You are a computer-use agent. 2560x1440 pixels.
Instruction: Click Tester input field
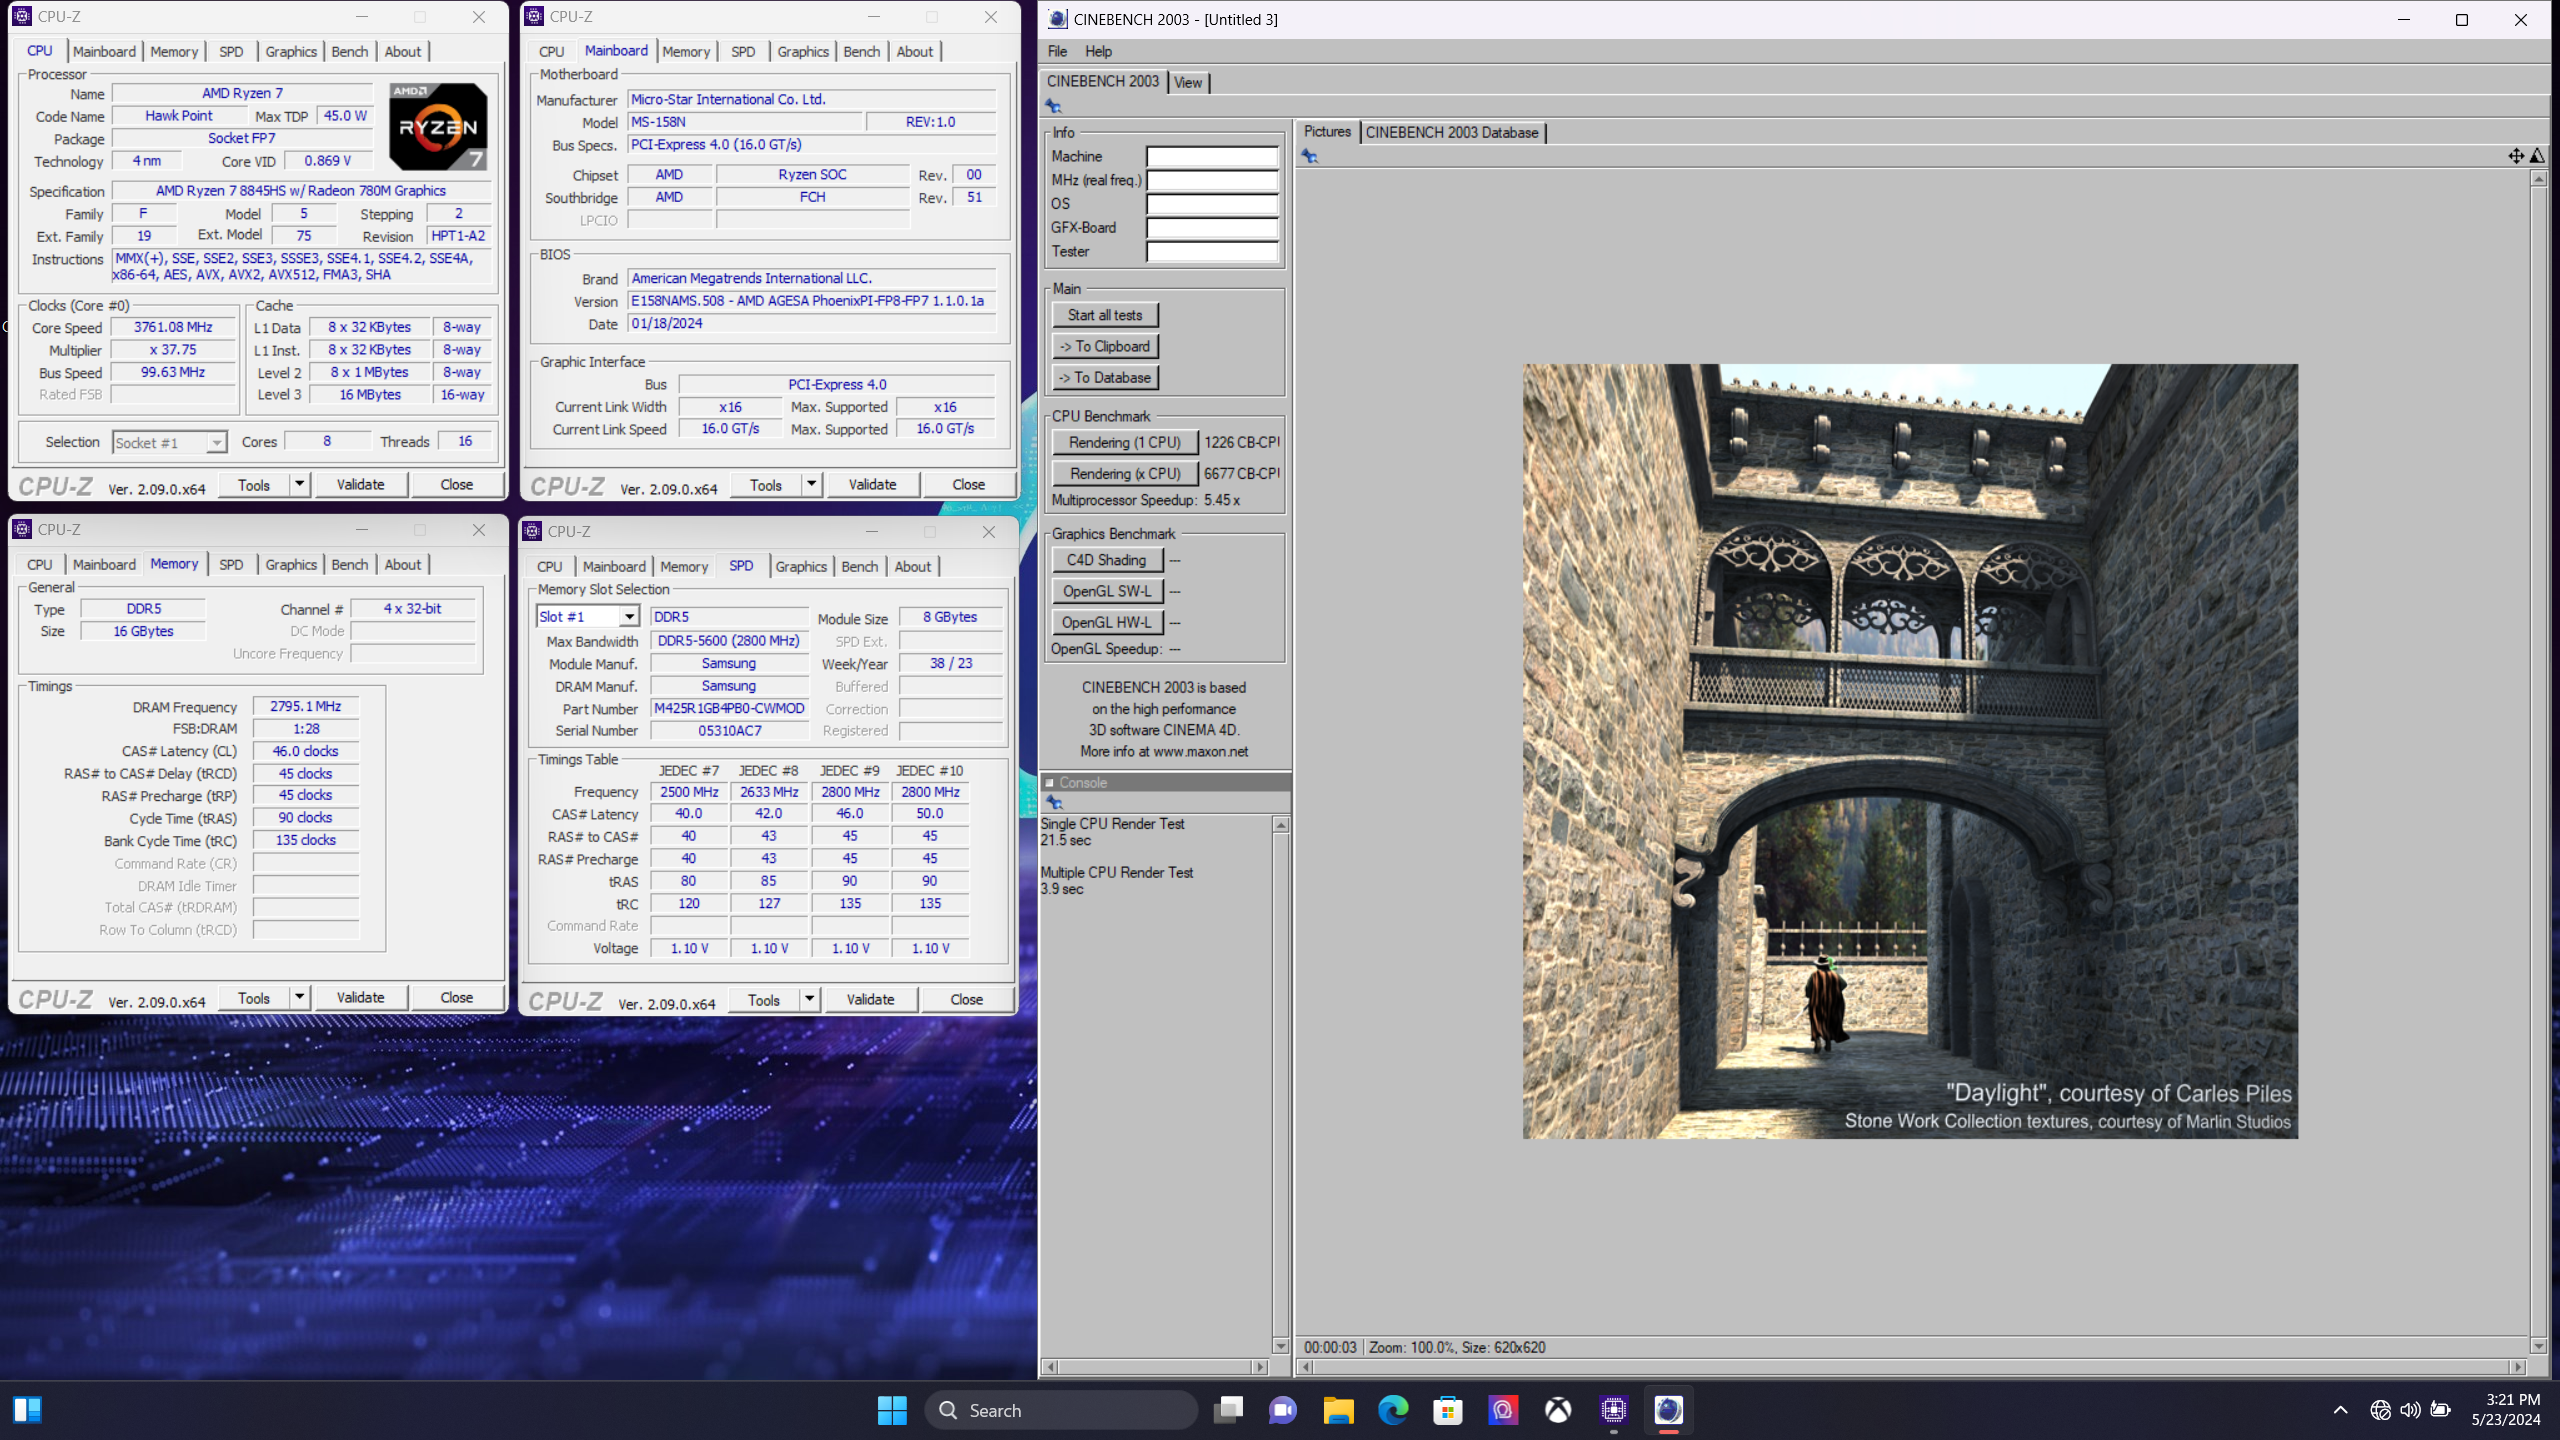(1212, 251)
